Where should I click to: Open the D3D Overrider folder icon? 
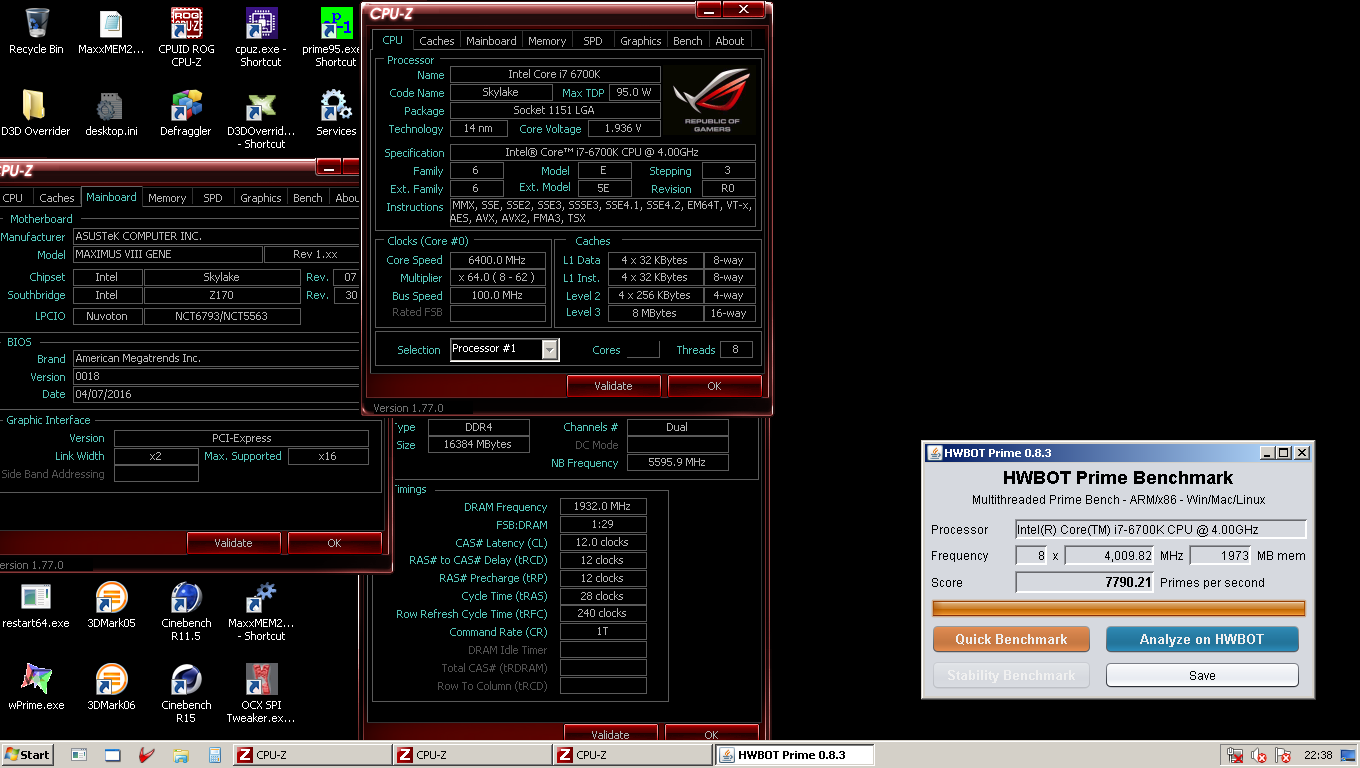pos(36,113)
